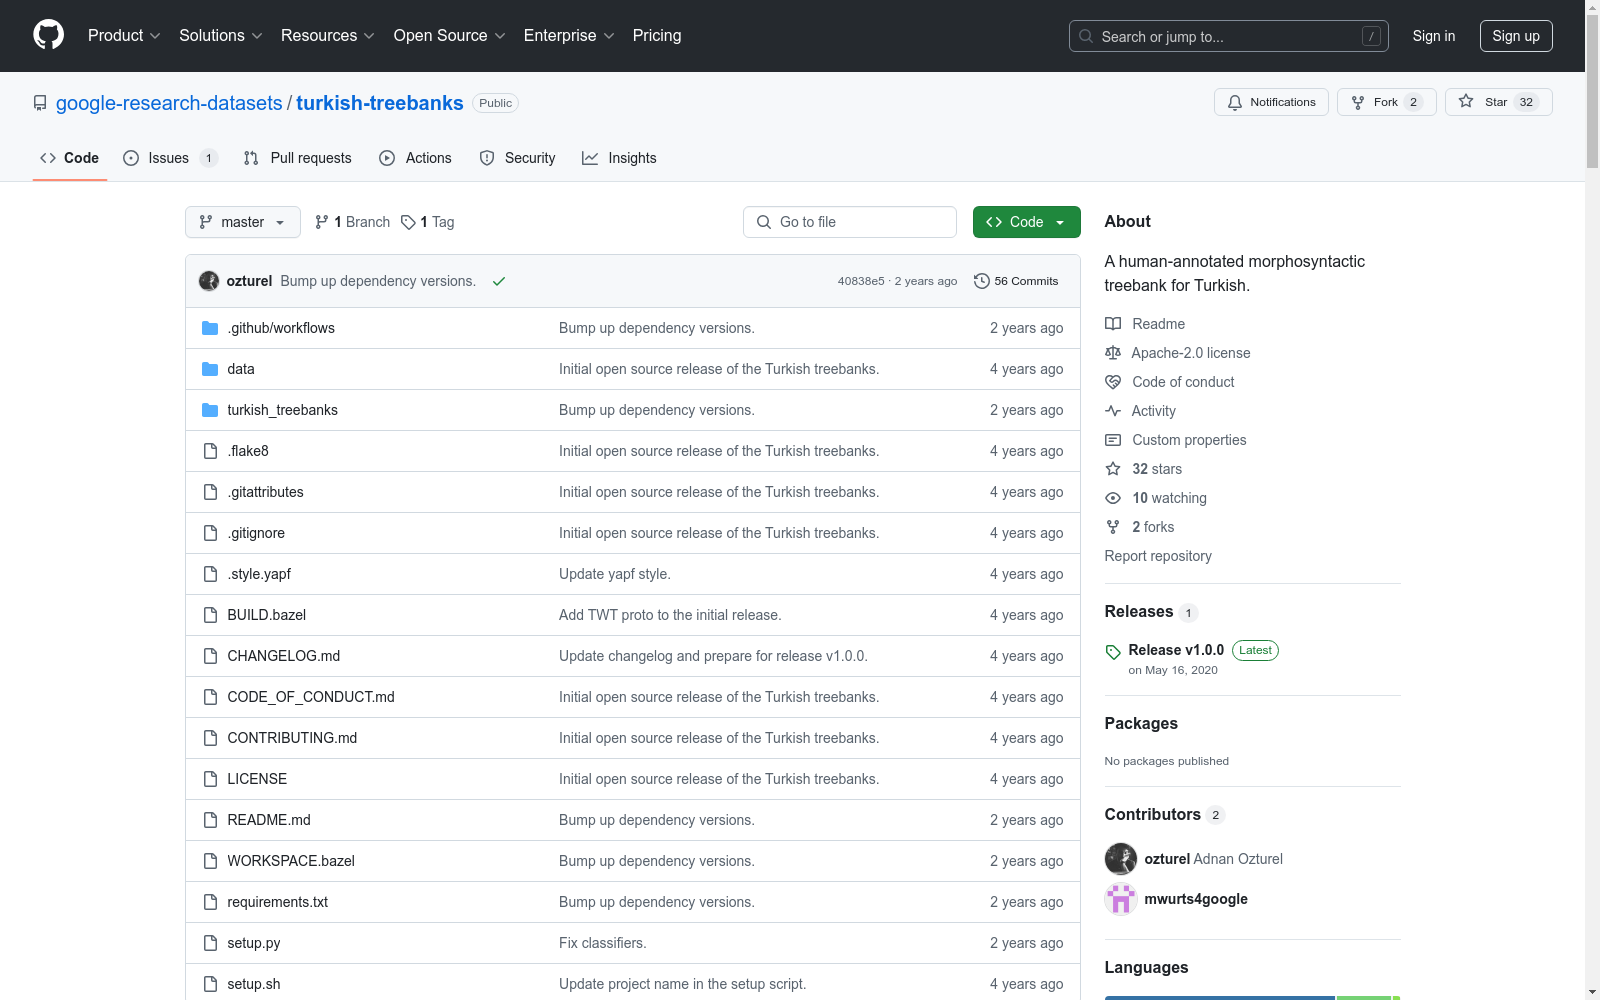The width and height of the screenshot is (1600, 1000).
Task: Open the Actions tab
Action: (416, 158)
